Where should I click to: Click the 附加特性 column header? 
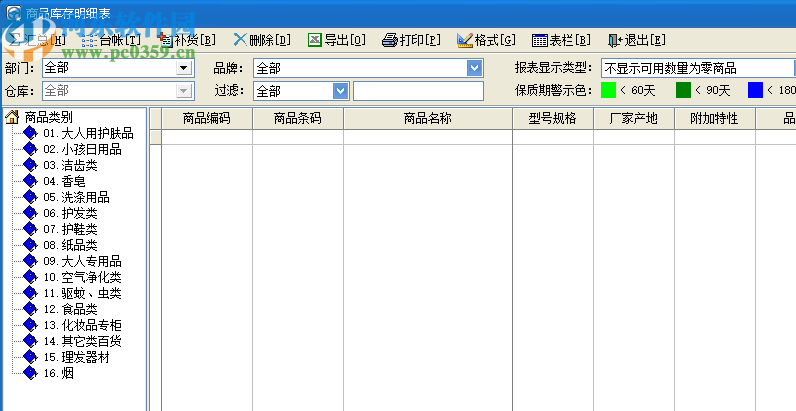click(x=715, y=119)
